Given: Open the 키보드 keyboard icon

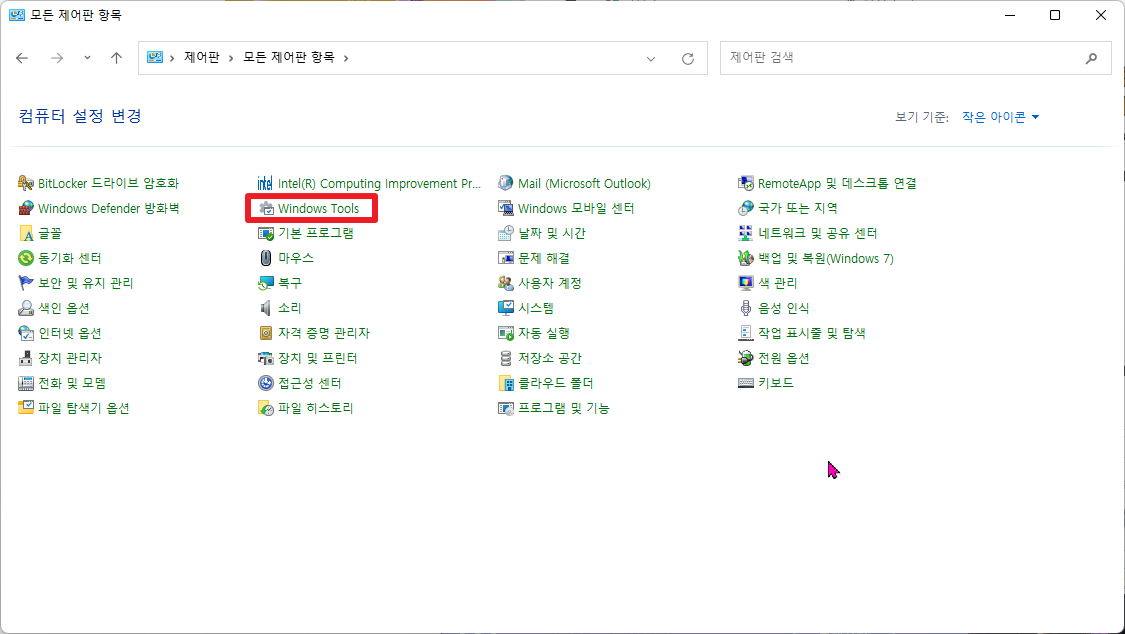Looking at the screenshot, I should [746, 383].
